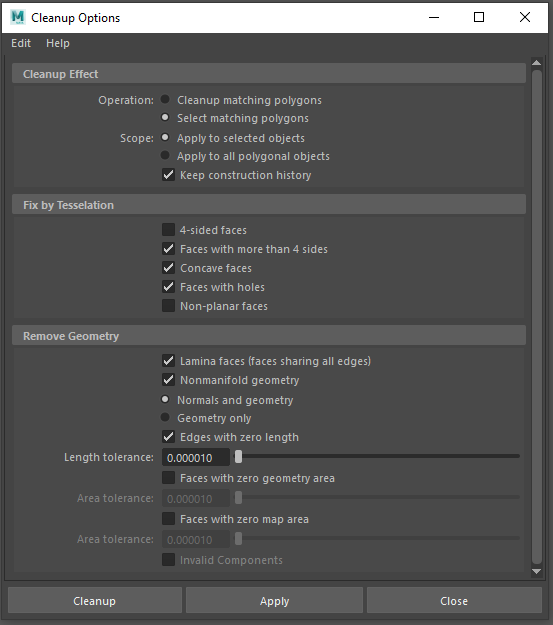
Task: Uncheck the Concave faces option
Action: pyautogui.click(x=168, y=267)
